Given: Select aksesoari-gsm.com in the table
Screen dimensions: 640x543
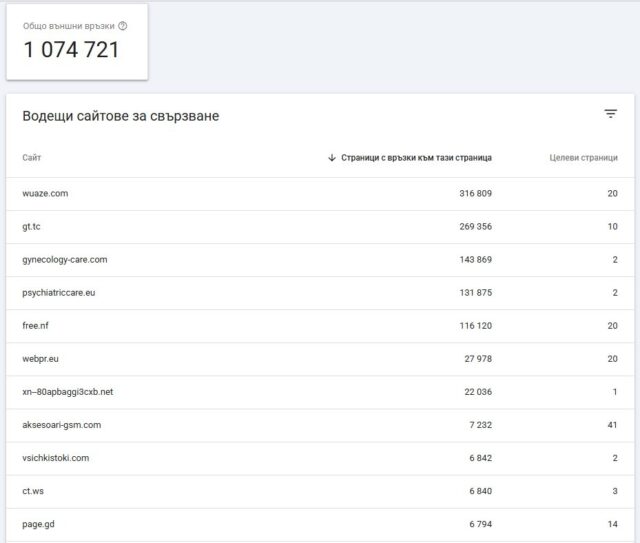Looking at the screenshot, I should 320,425.
